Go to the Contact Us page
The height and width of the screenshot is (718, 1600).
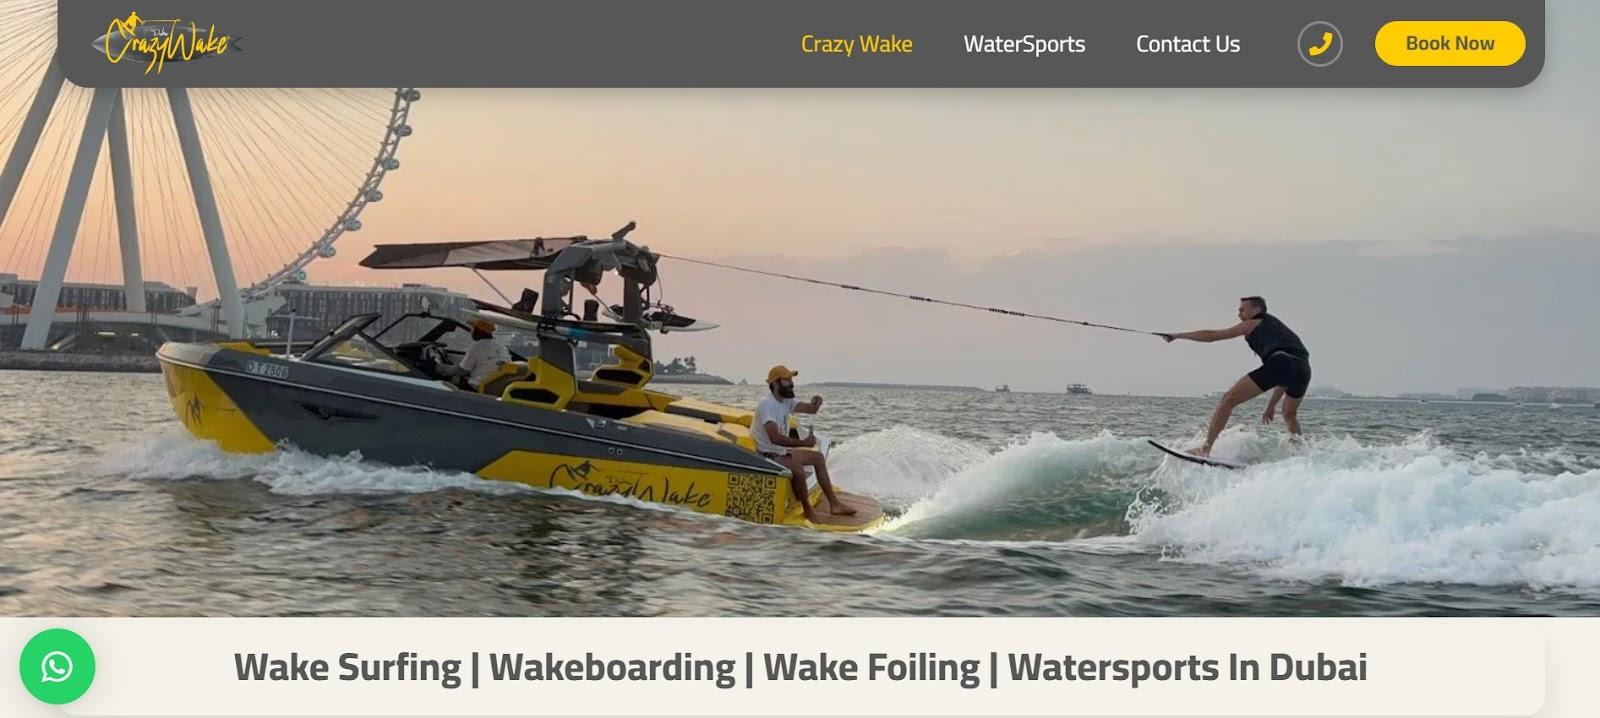click(x=1188, y=44)
